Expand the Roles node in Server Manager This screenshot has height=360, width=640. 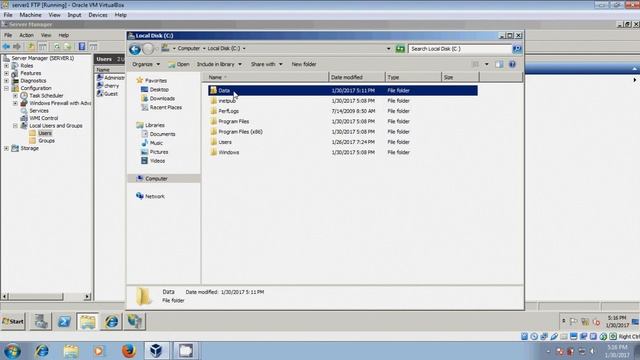click(x=6, y=66)
